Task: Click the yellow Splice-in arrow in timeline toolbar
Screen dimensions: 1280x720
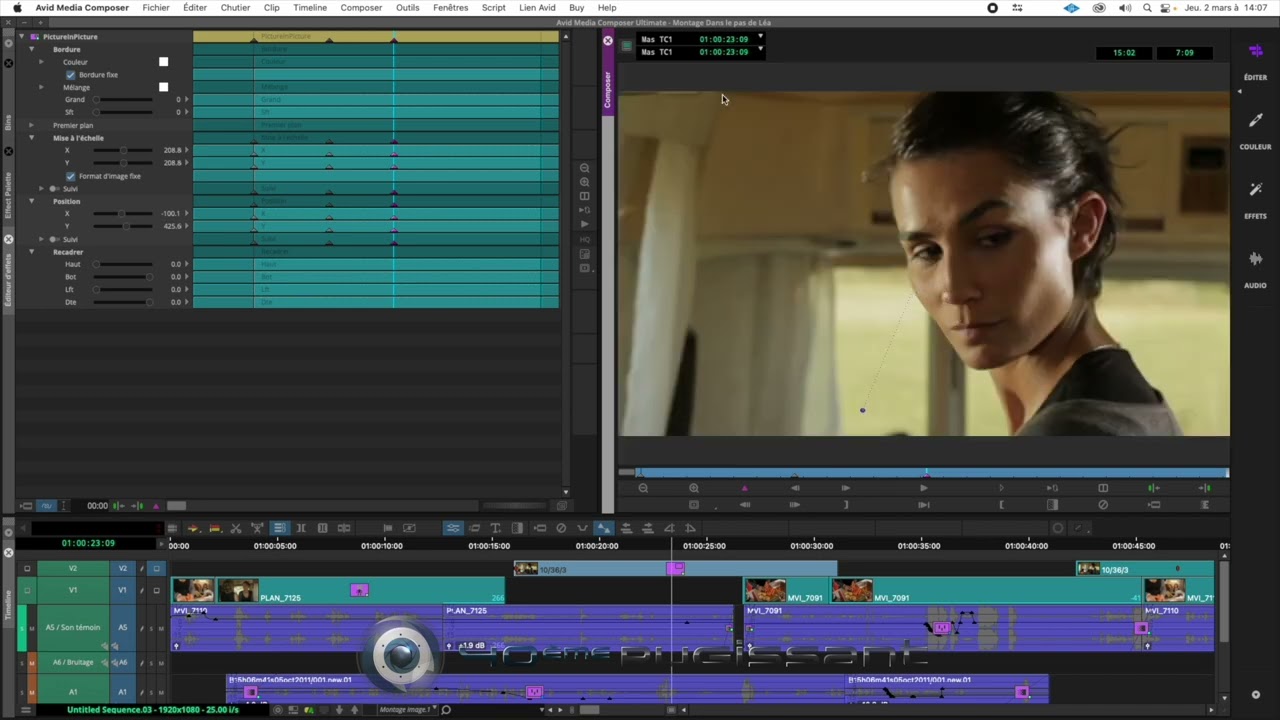Action: click(193, 528)
